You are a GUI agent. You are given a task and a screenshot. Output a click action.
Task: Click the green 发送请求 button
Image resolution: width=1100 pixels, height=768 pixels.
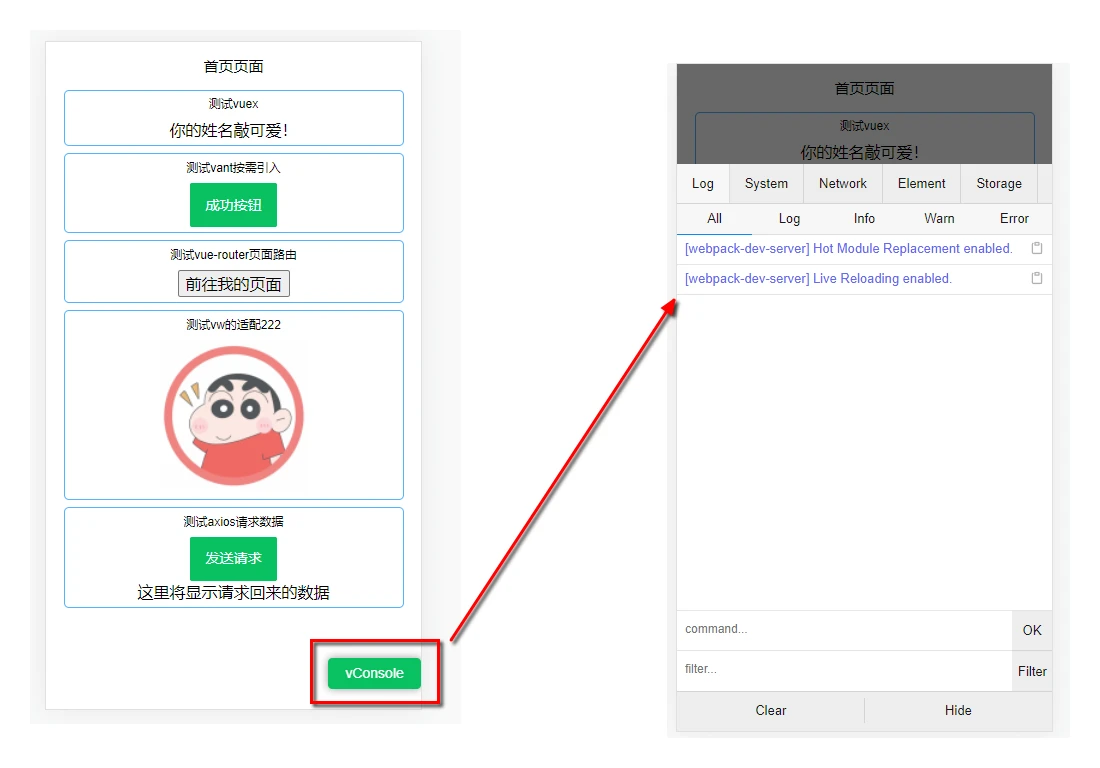(x=234, y=558)
